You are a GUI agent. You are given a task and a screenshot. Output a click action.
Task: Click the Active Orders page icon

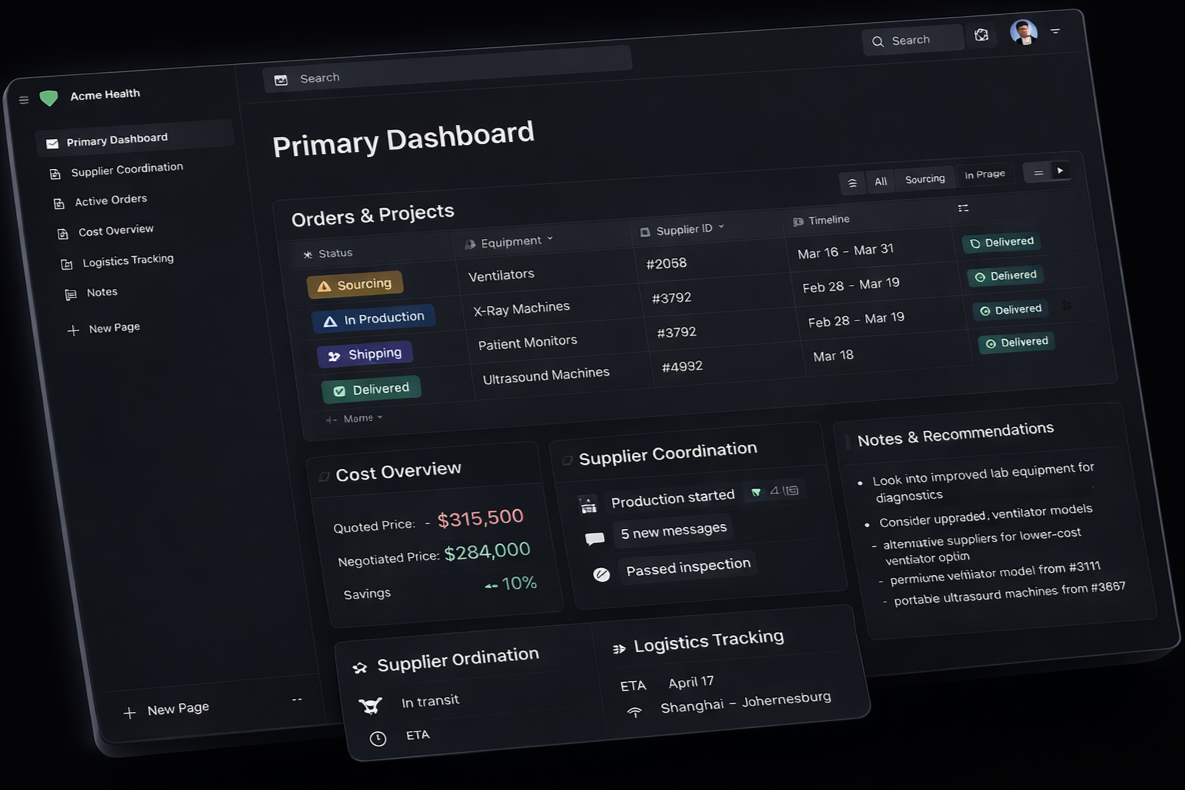click(59, 202)
